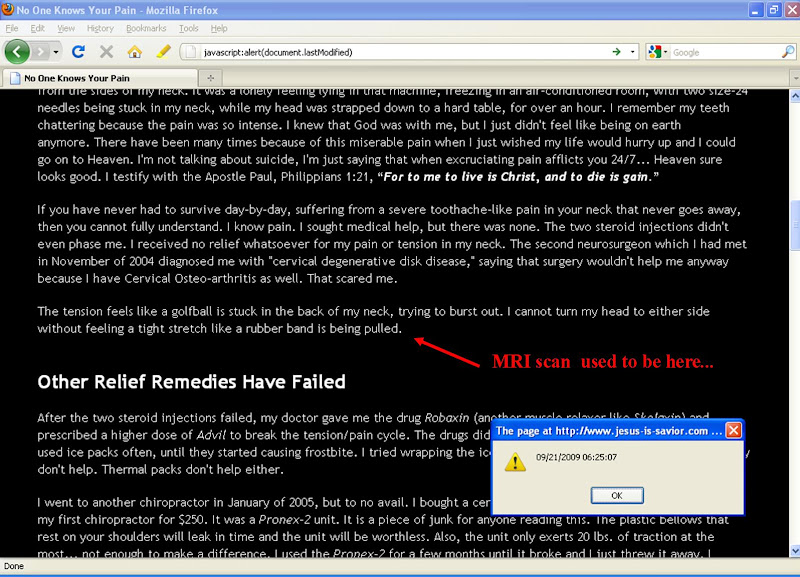Viewport: 800px width, 577px height.
Task: Click the magnifying glass search icon
Action: point(788,52)
